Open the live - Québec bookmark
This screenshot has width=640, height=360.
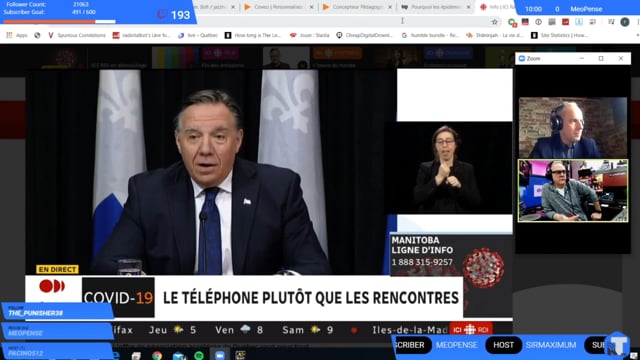[198, 36]
